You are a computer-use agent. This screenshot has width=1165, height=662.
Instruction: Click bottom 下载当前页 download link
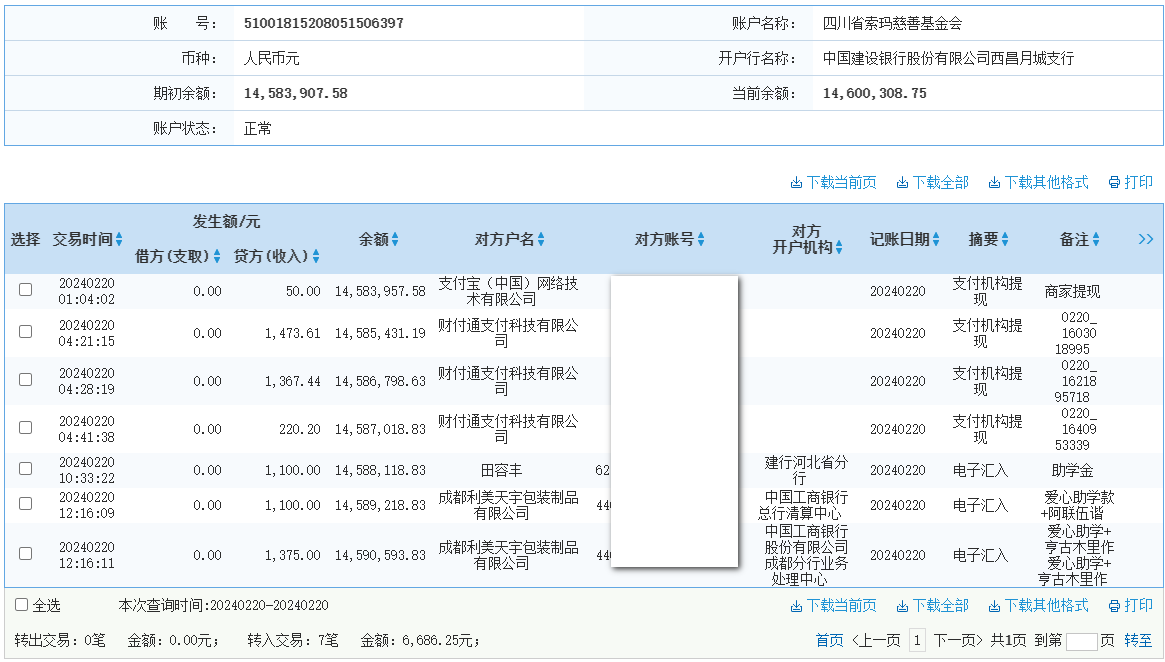click(833, 606)
